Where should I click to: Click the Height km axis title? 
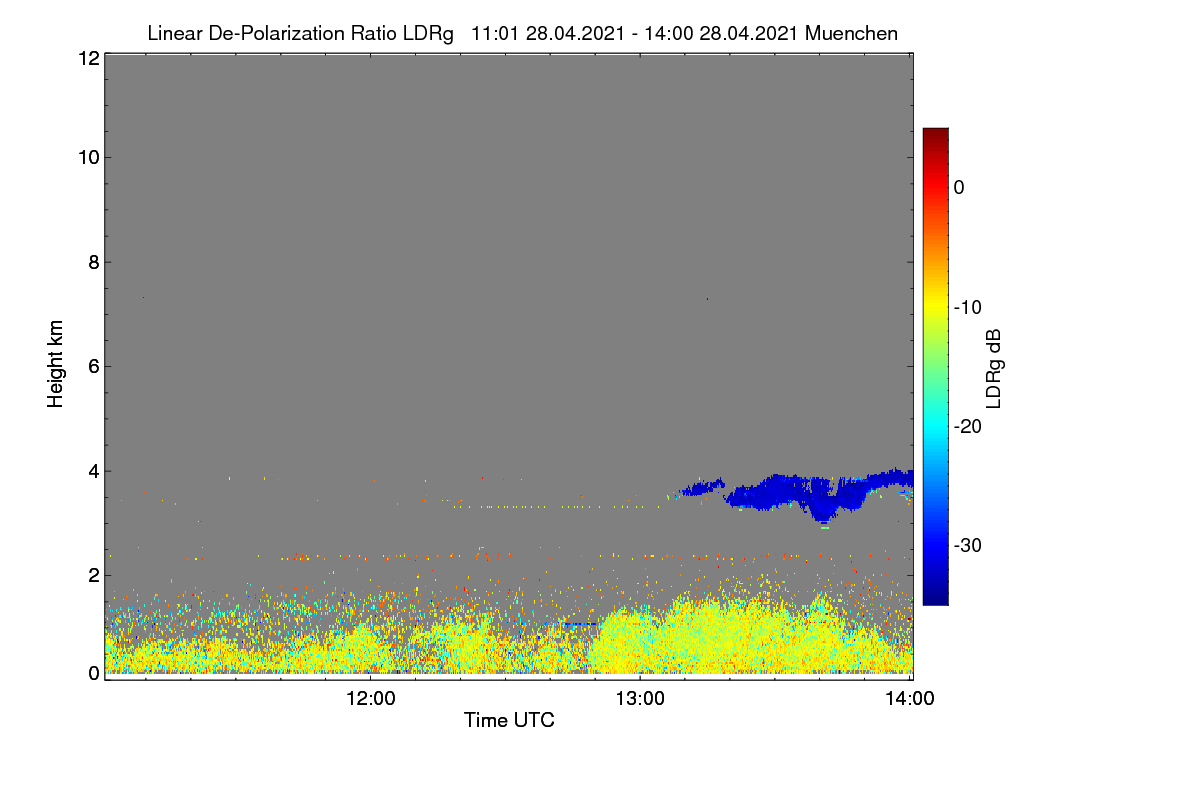click(56, 364)
